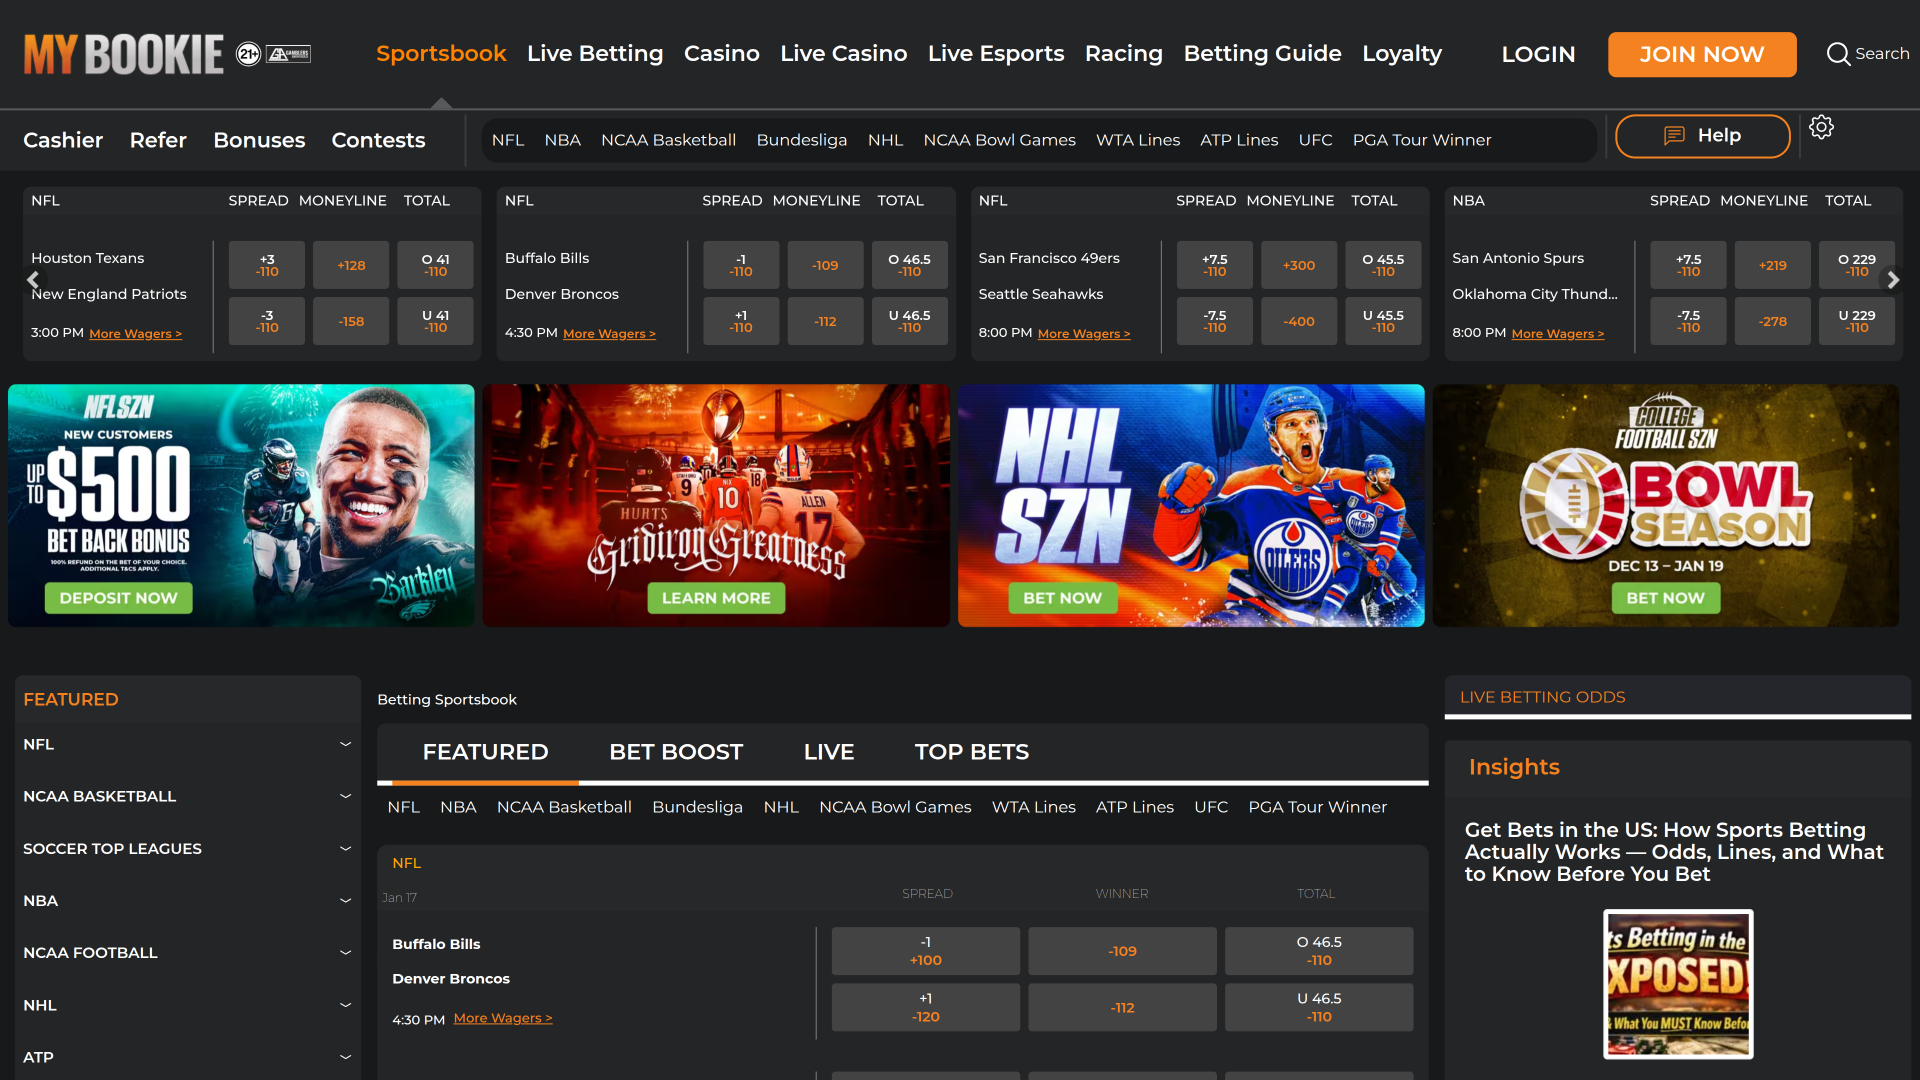
Task: Click the 21+ age restriction icon
Action: 249,54
